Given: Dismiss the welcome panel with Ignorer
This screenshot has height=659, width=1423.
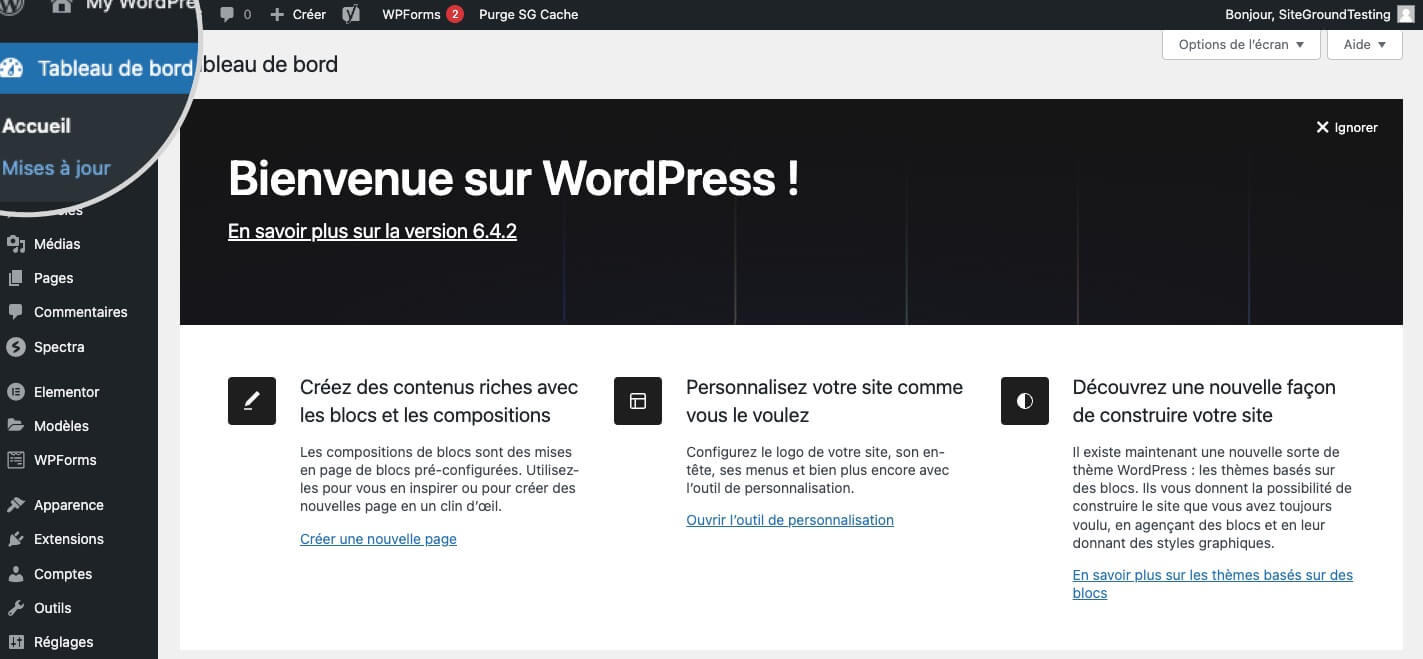Looking at the screenshot, I should point(1347,127).
